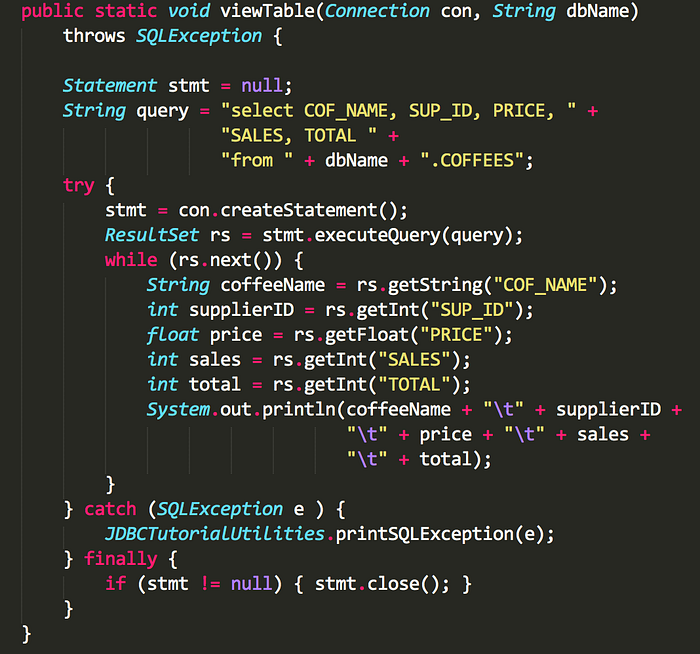Click the string "TOTAL" in getInt call
The width and height of the screenshot is (700, 654).
click(414, 385)
